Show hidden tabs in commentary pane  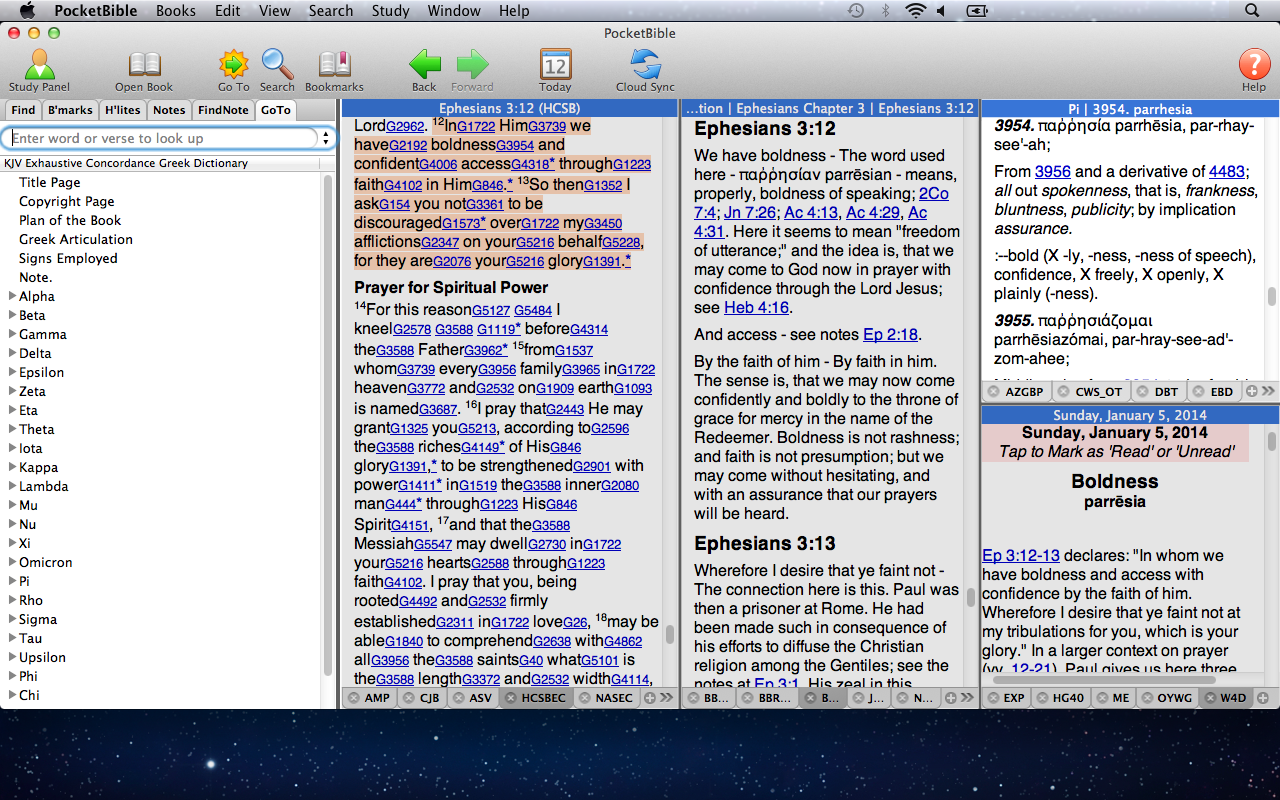(967, 698)
